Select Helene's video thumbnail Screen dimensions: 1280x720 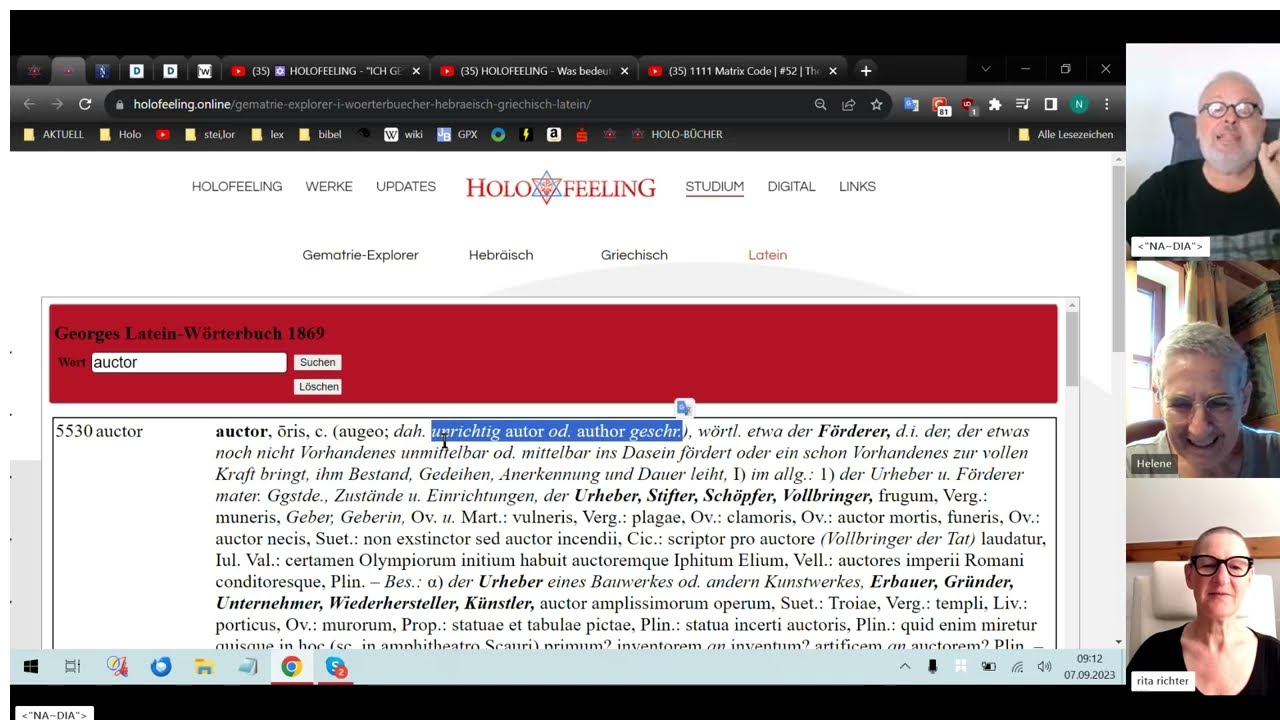point(1202,368)
